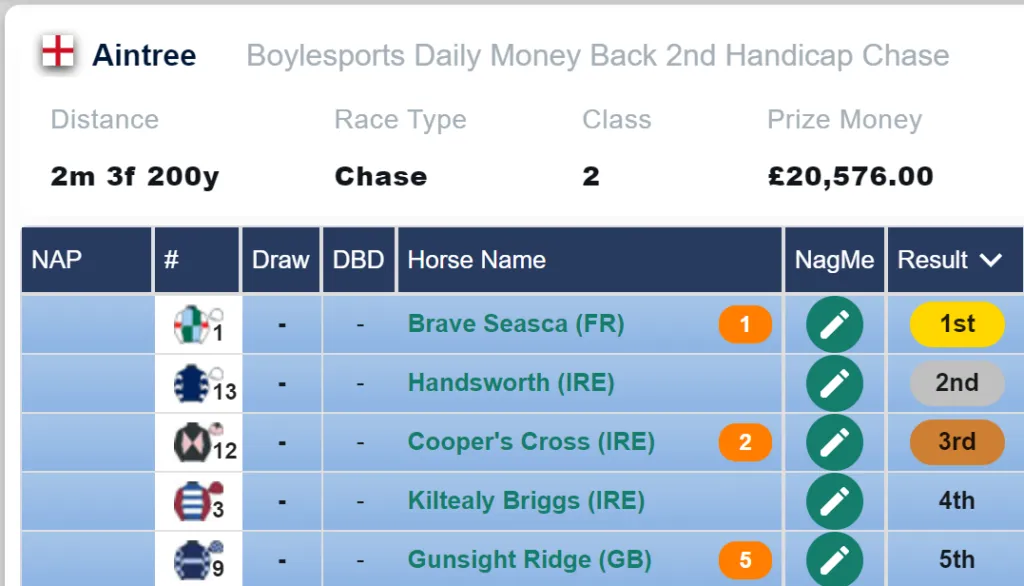Click the NagMe pencil icon for Brave Seasca
Viewport: 1024px width, 586px height.
[835, 324]
